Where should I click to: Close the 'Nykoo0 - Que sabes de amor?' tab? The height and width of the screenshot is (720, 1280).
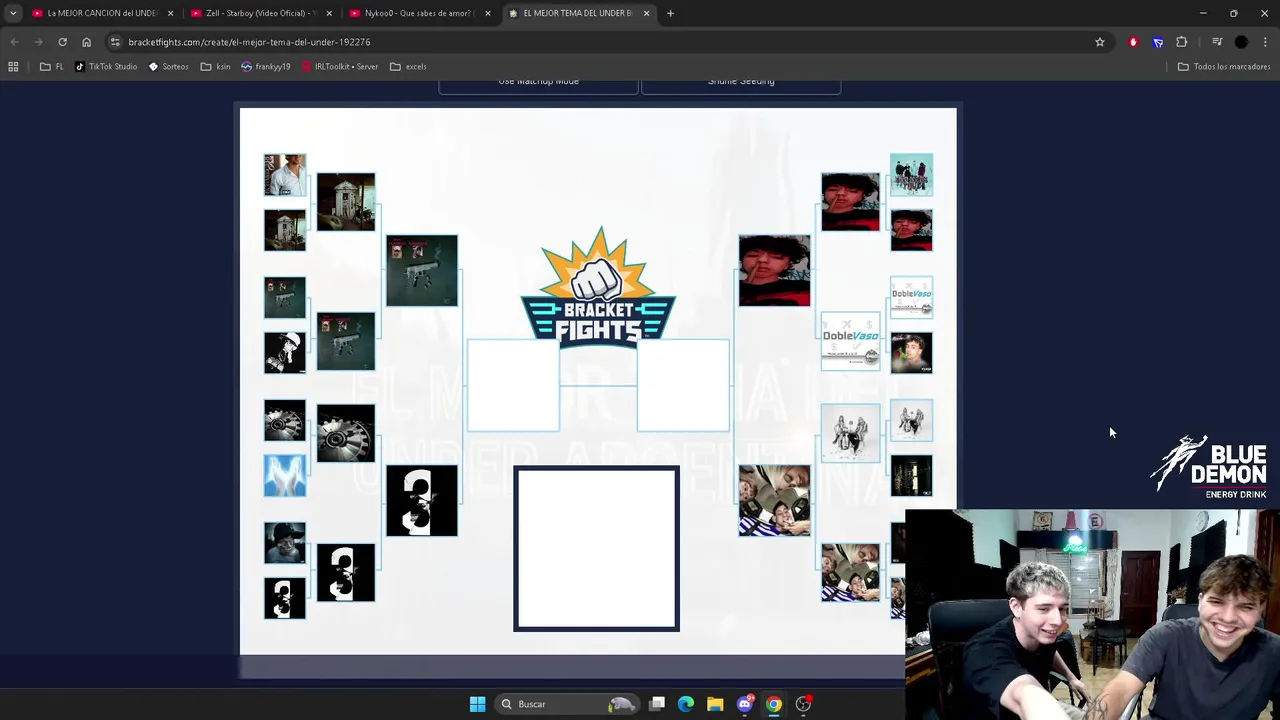488,13
